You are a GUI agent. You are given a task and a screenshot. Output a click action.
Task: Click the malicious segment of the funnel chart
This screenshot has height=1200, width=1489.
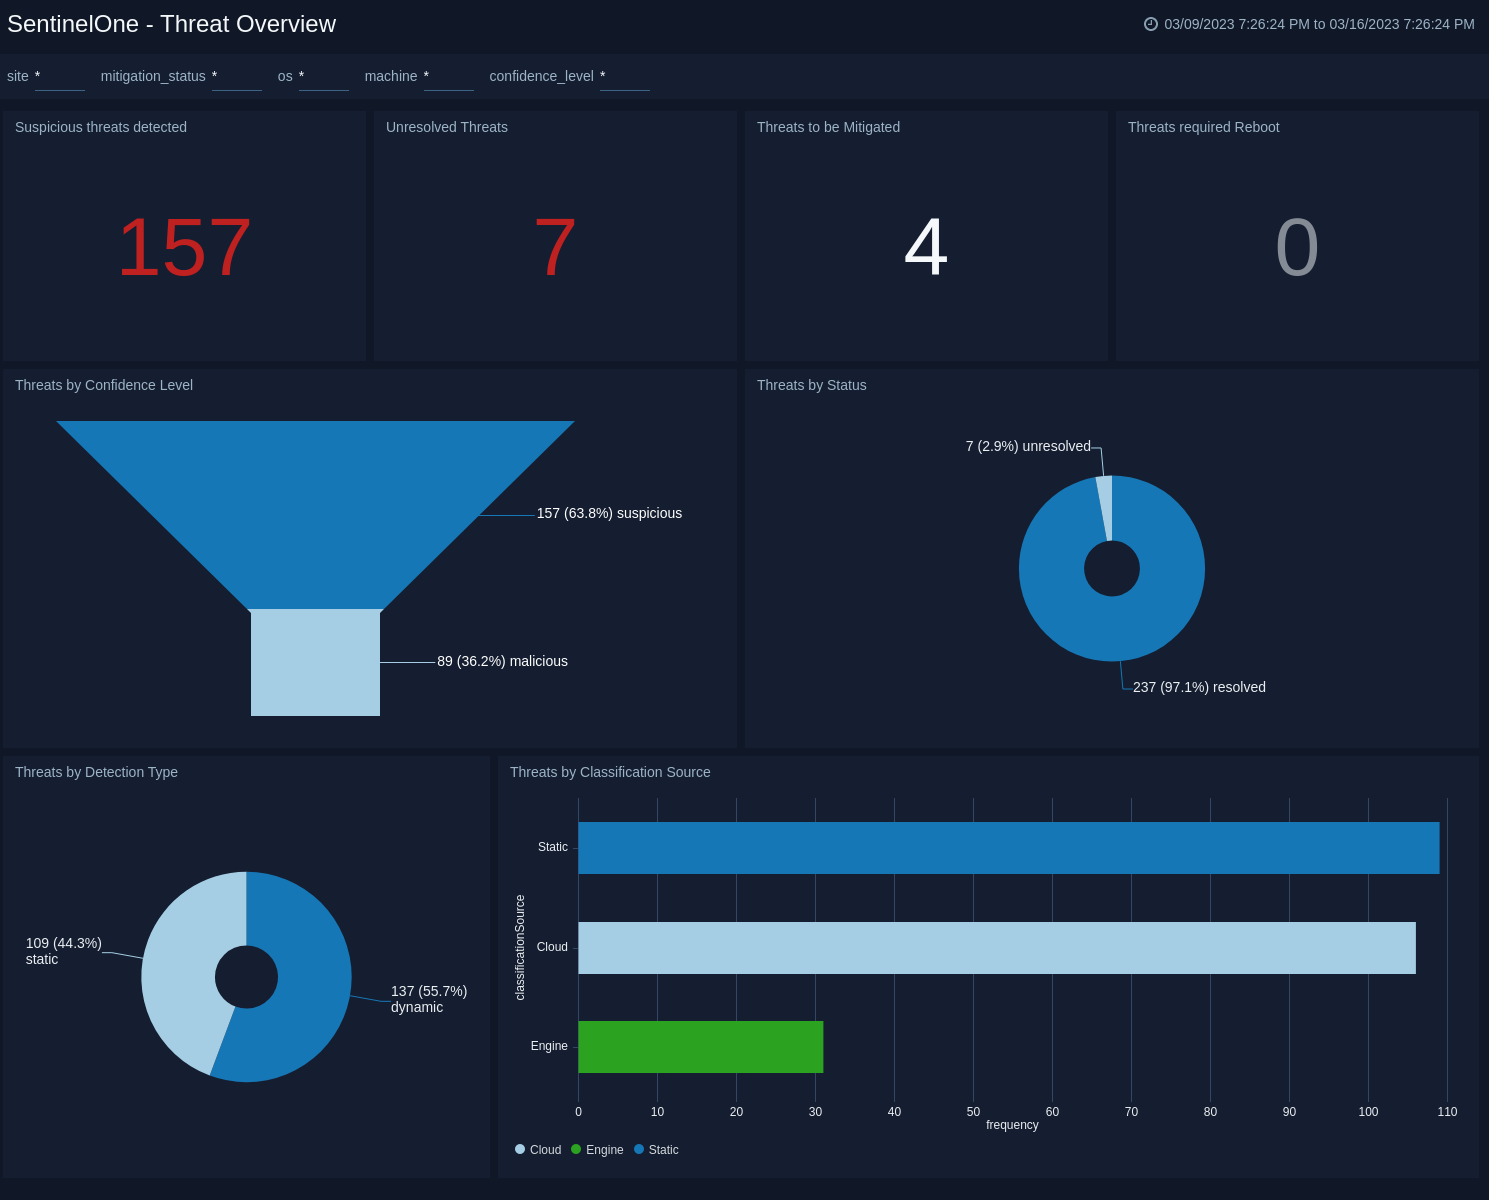pos(315,660)
